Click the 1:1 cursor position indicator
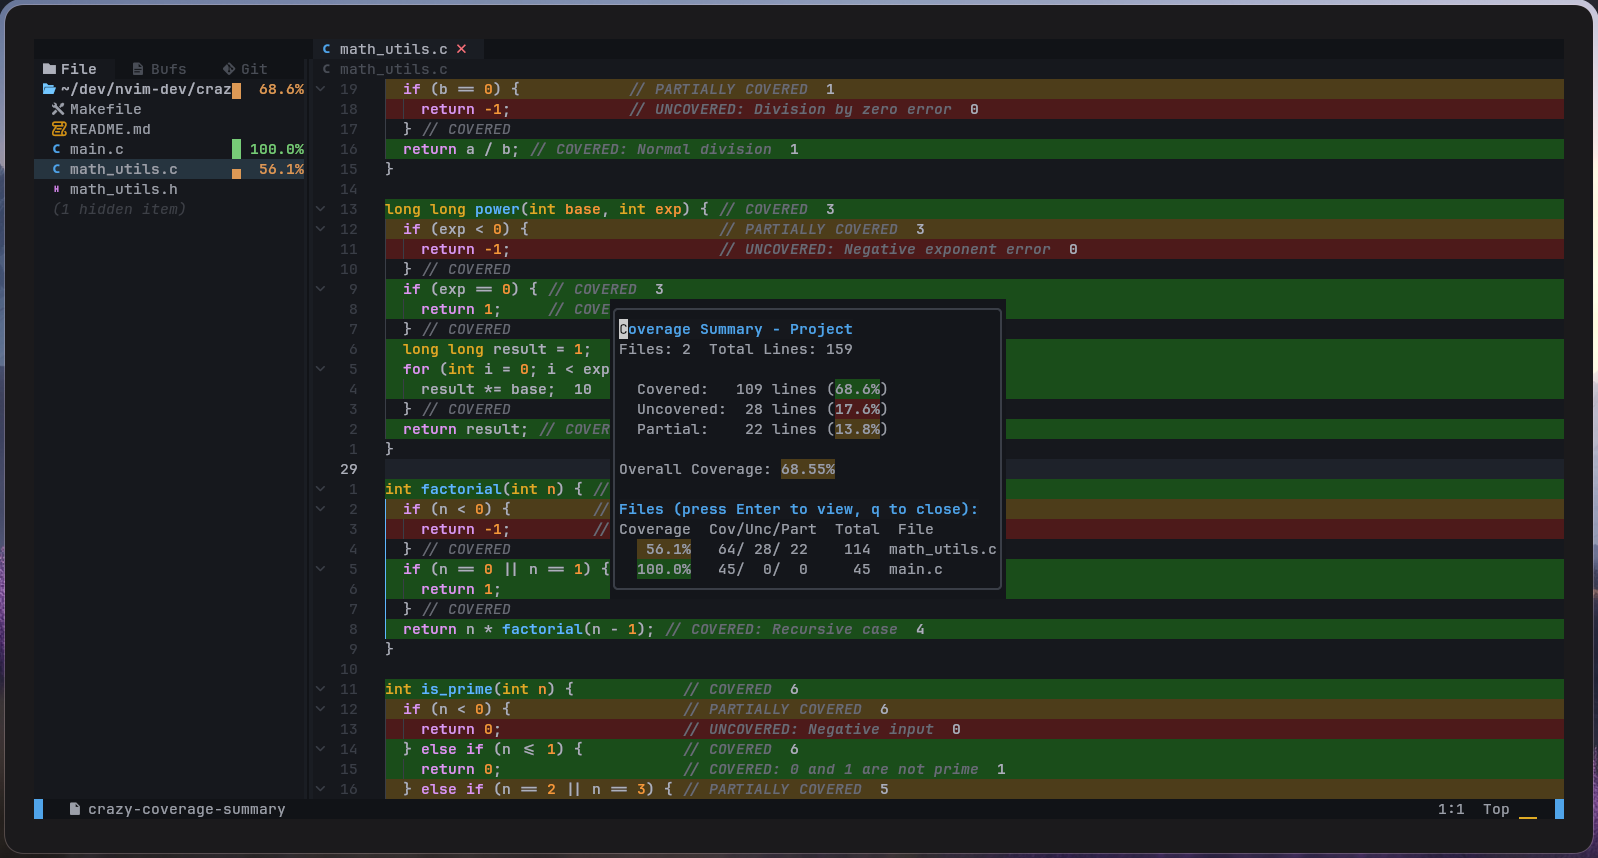The width and height of the screenshot is (1598, 858). point(1451,809)
